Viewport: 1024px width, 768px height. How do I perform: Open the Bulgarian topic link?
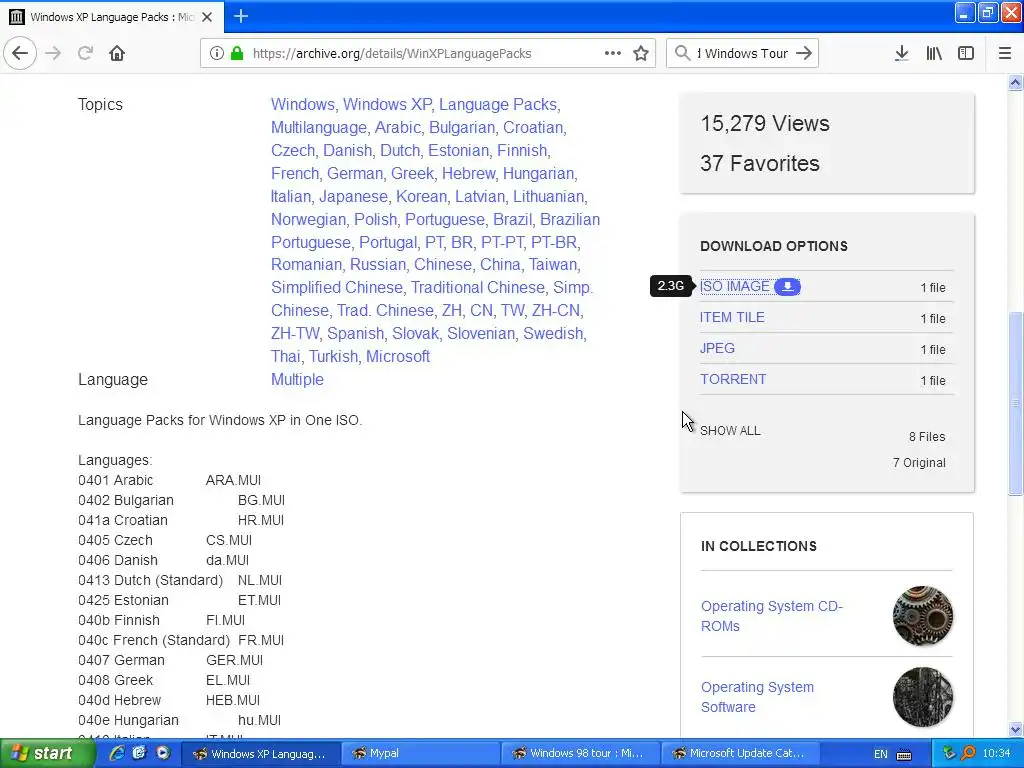461,127
